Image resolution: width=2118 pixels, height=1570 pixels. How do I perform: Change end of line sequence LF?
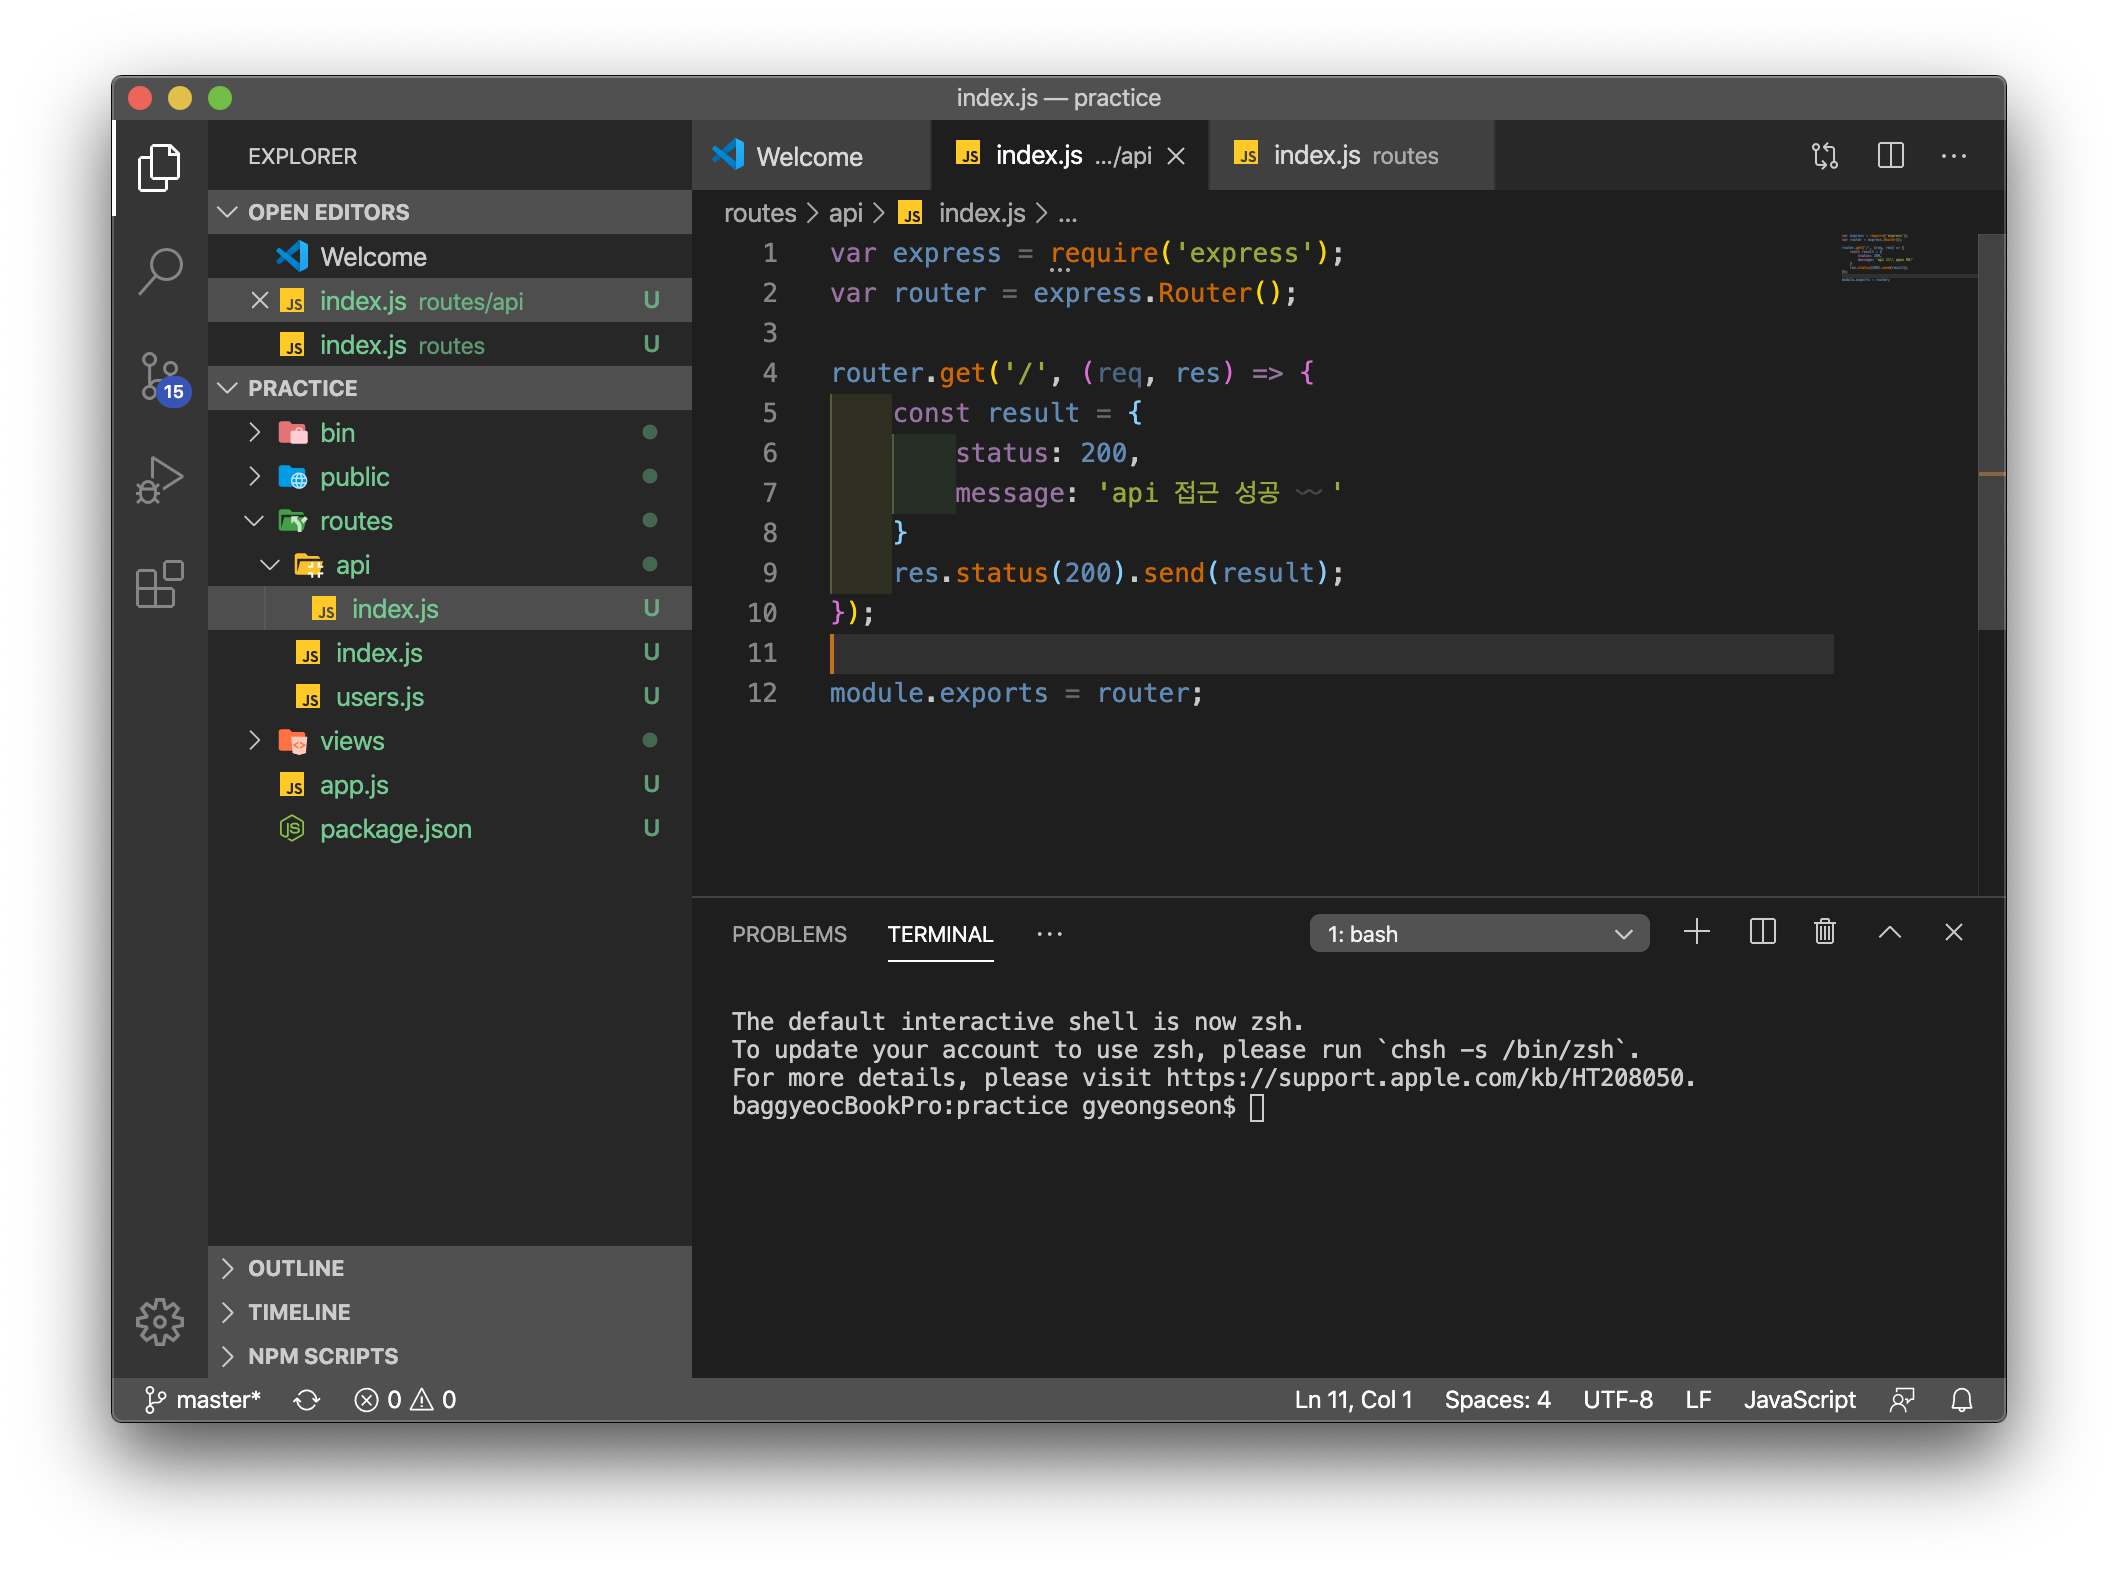1697,1400
